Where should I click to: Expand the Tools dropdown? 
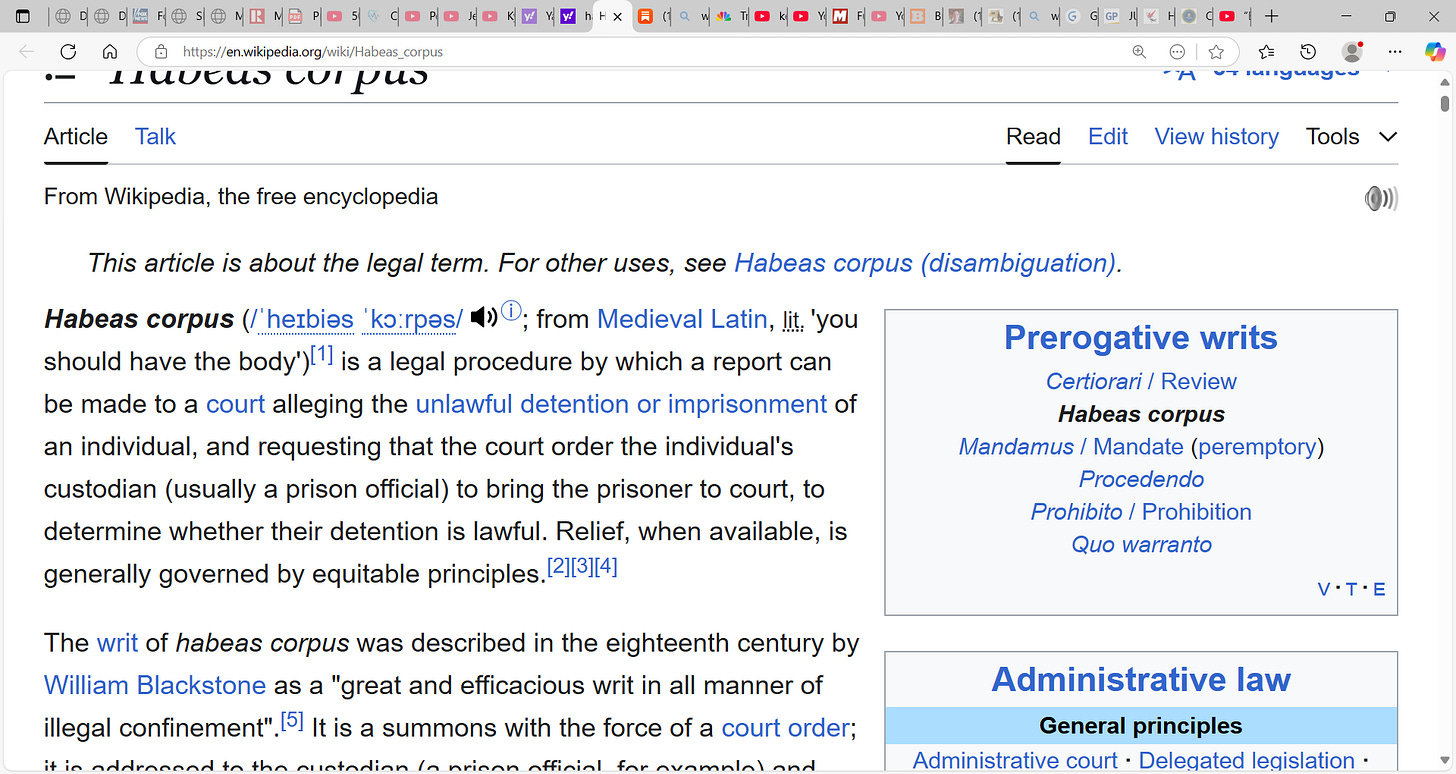click(1351, 137)
